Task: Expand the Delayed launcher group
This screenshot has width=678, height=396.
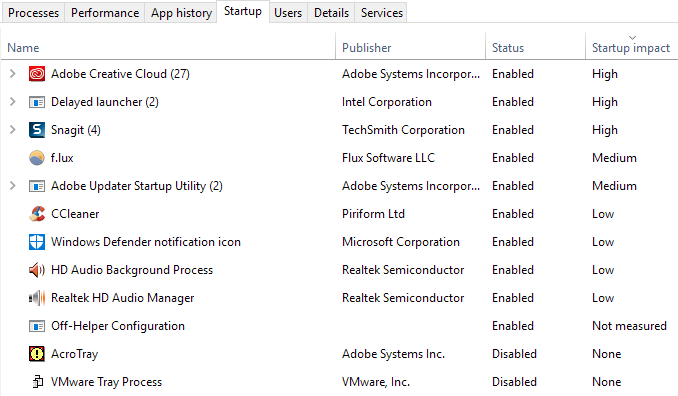Action: click(13, 102)
